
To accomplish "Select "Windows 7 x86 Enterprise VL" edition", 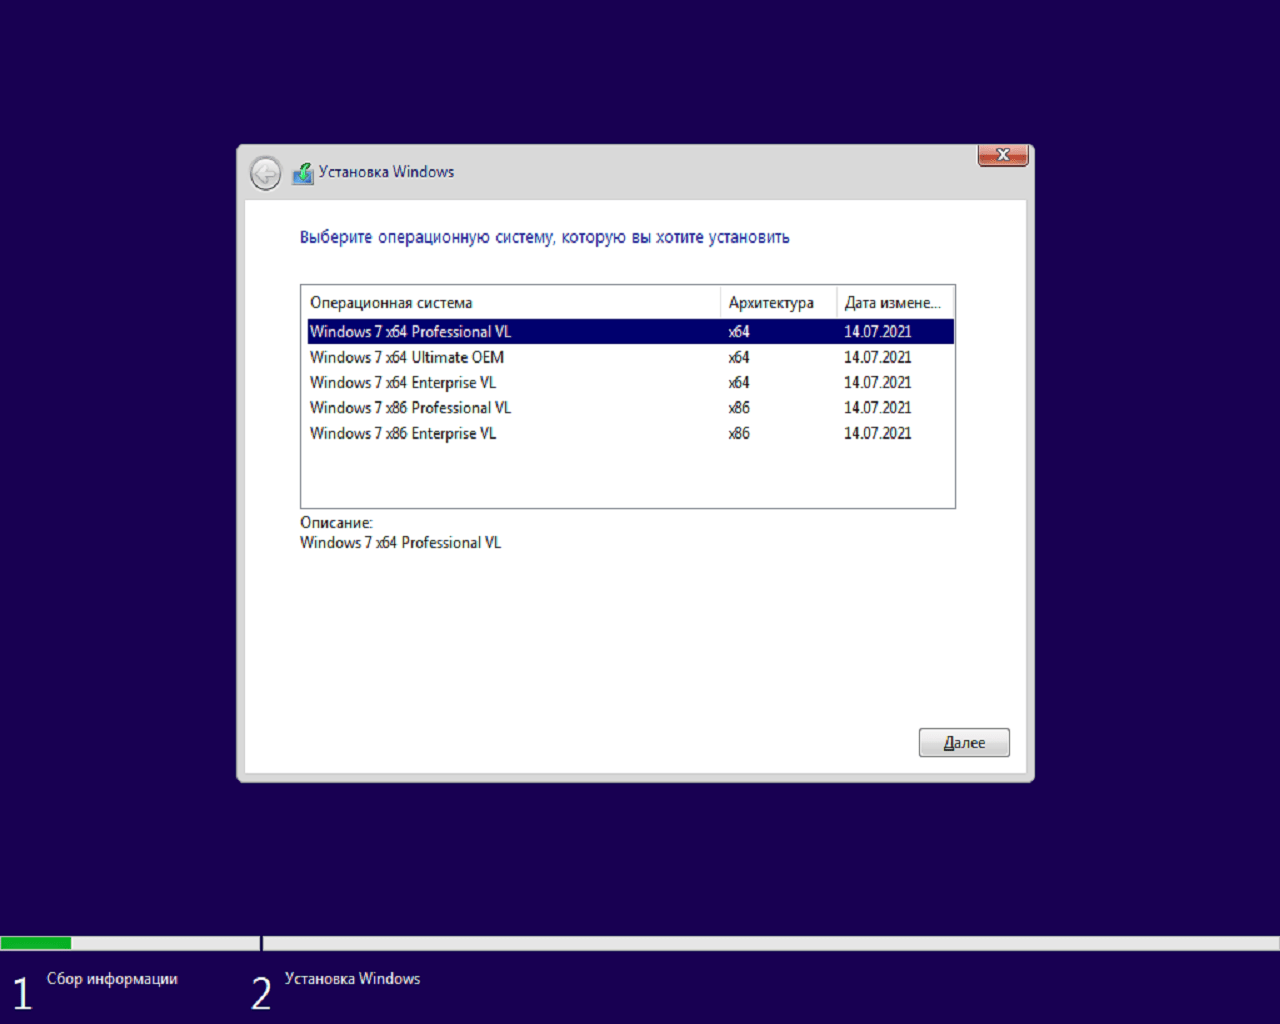I will click(402, 433).
